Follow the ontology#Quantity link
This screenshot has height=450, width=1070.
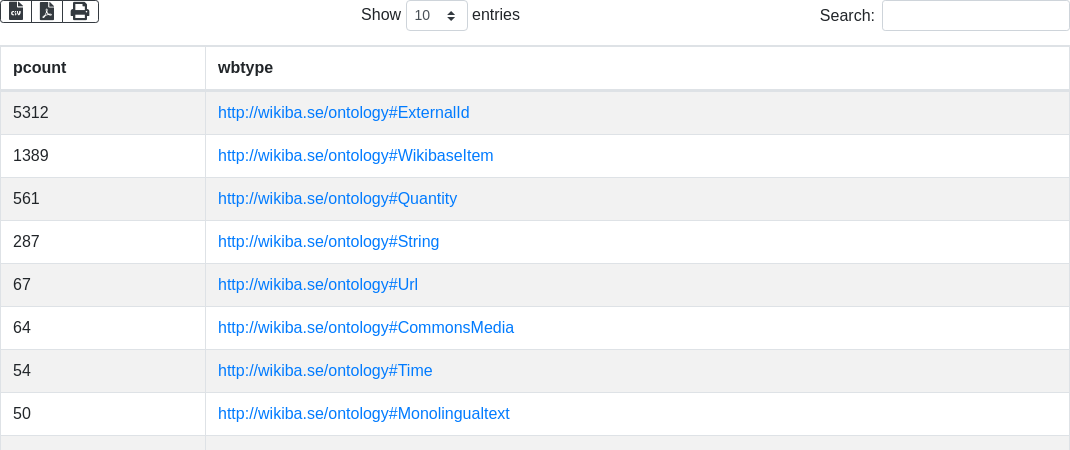337,199
